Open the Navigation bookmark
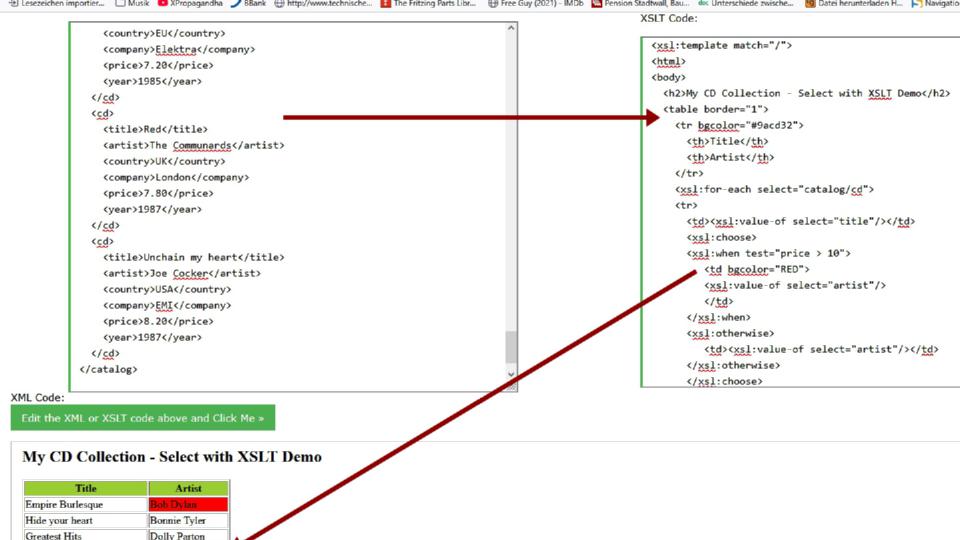This screenshot has width=960, height=540. pos(935,4)
